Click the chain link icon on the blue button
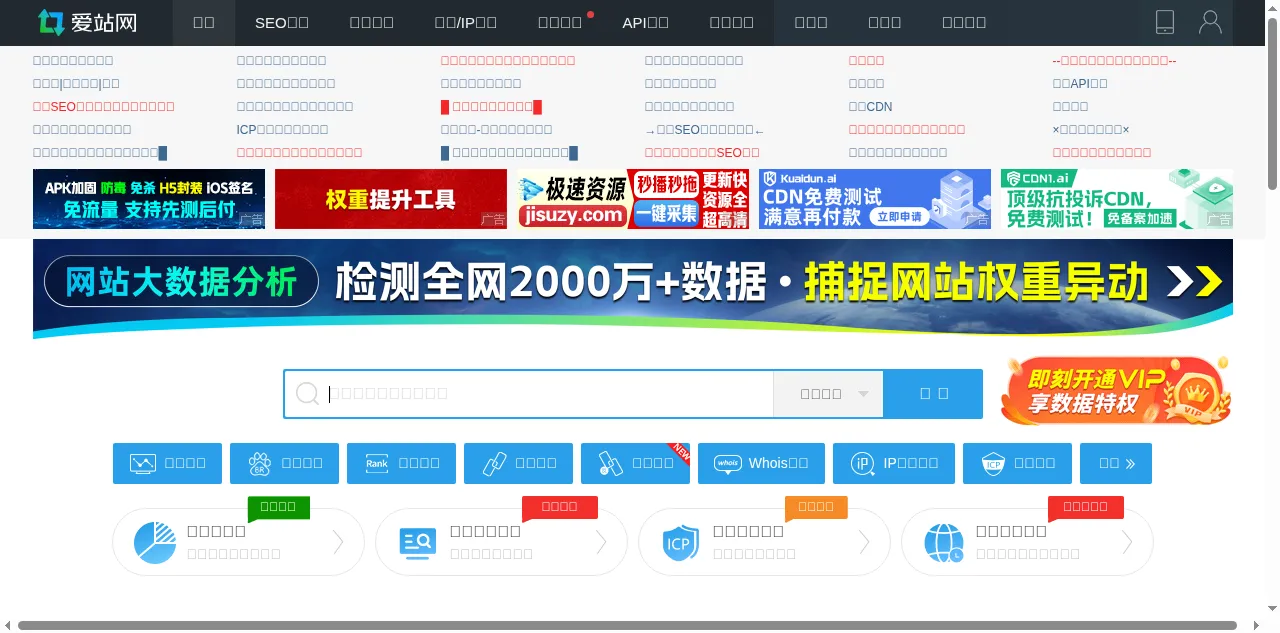Image resolution: width=1280 pixels, height=633 pixels. pos(494,463)
